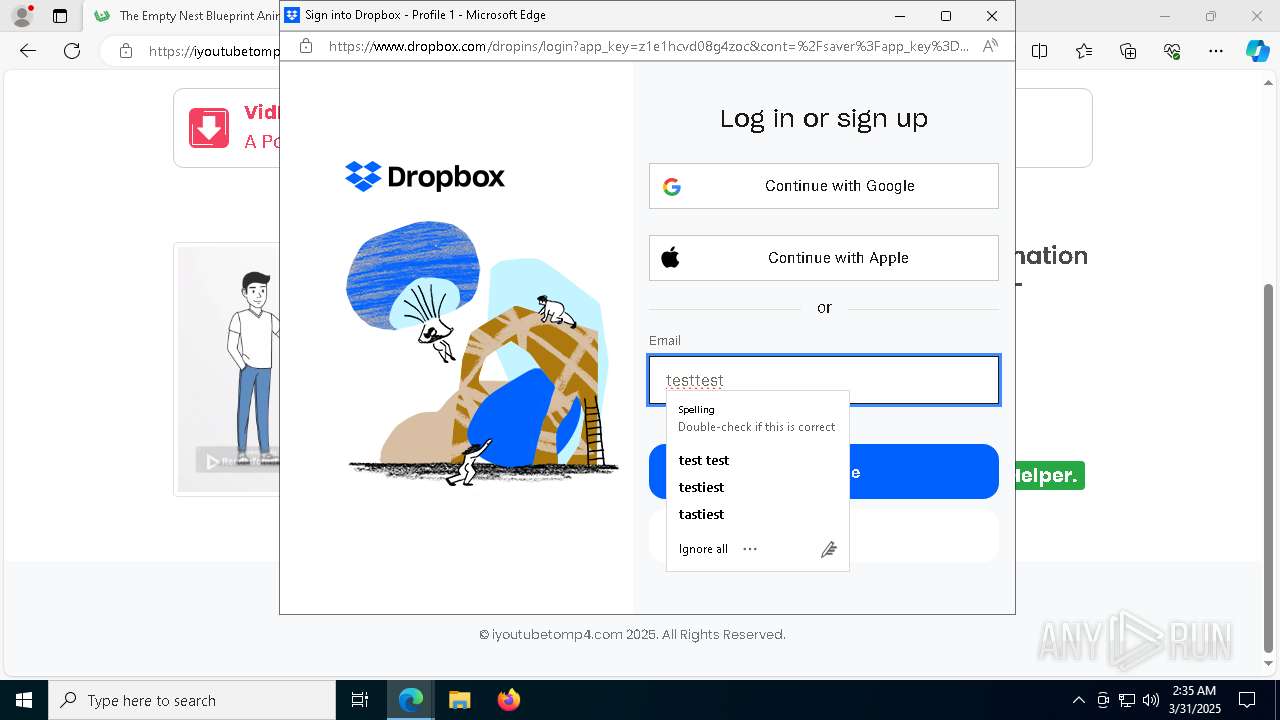Refresh the page in main Edge window
This screenshot has width=1280, height=720.
72,51
